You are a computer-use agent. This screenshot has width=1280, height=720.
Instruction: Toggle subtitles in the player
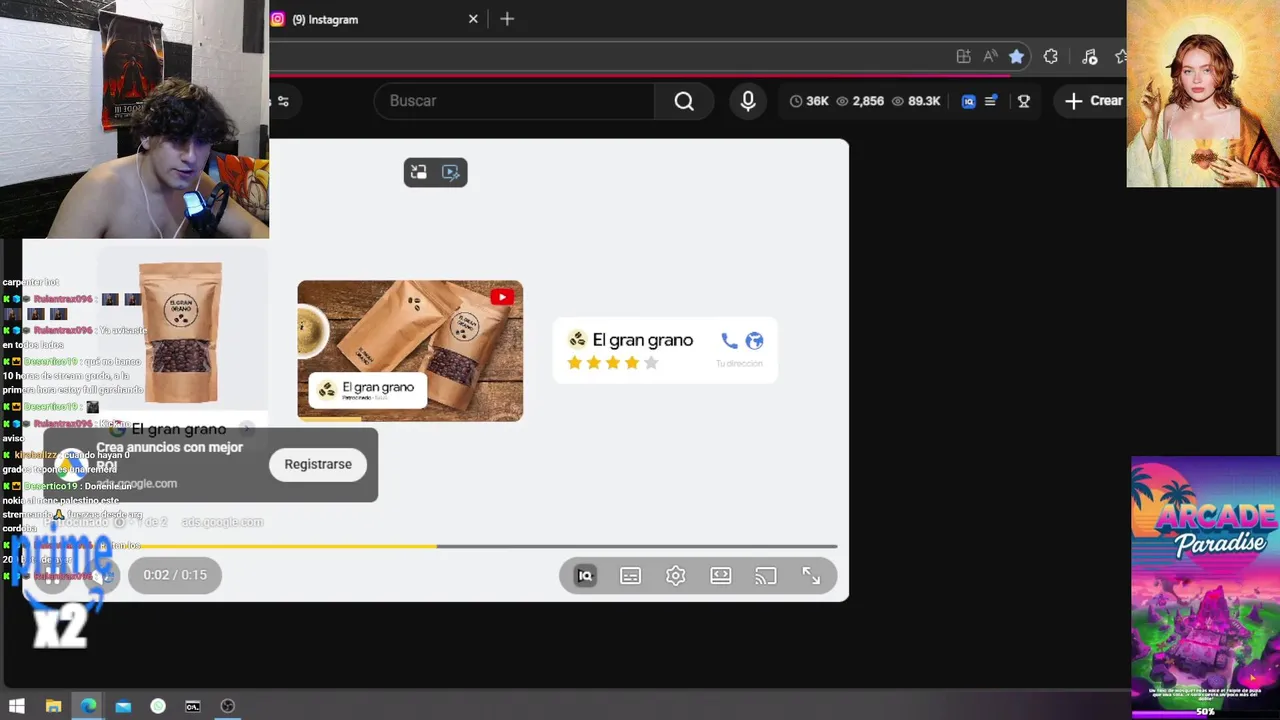tap(630, 576)
